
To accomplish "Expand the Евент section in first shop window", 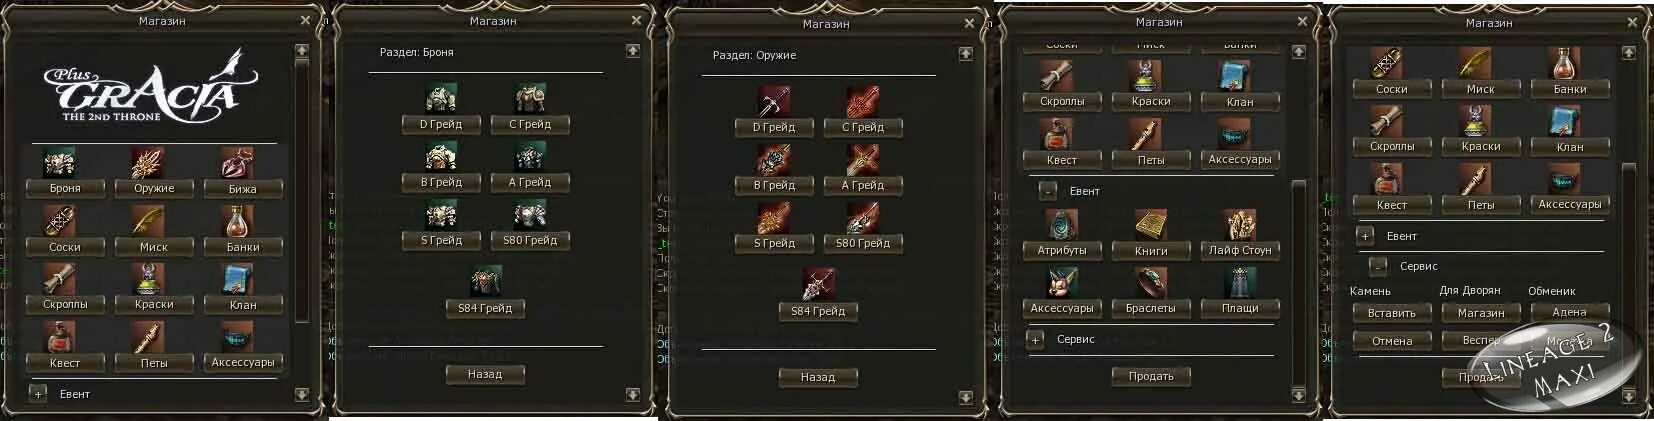I will click(38, 394).
